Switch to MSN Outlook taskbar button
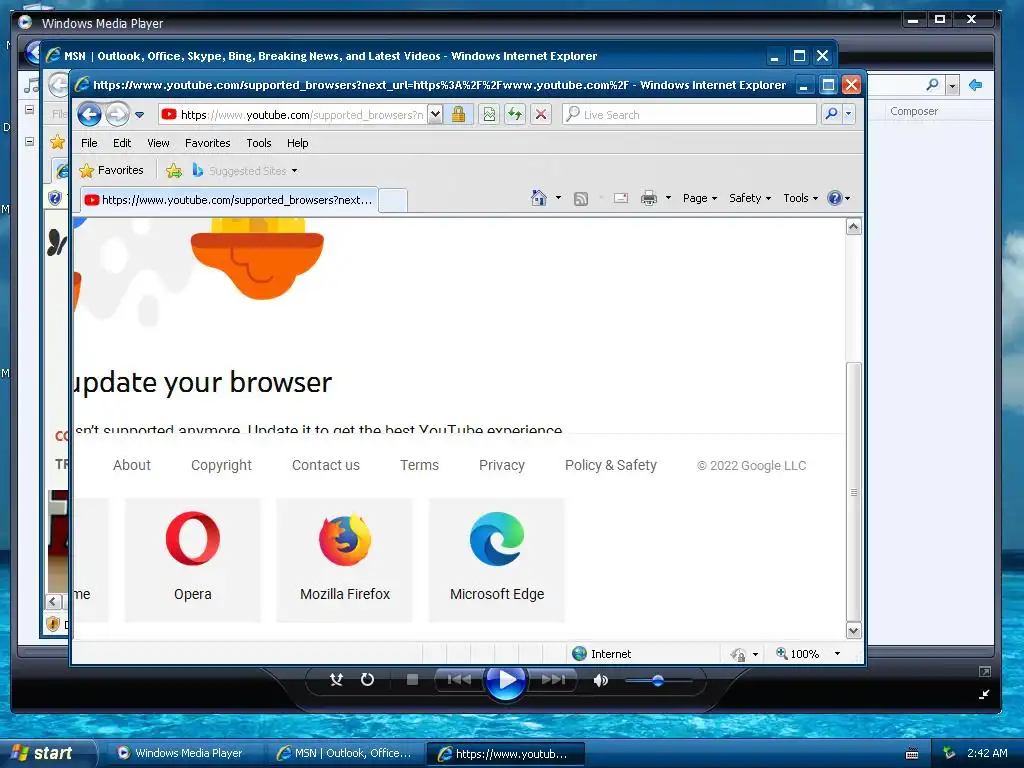The image size is (1024, 768). 345,753
